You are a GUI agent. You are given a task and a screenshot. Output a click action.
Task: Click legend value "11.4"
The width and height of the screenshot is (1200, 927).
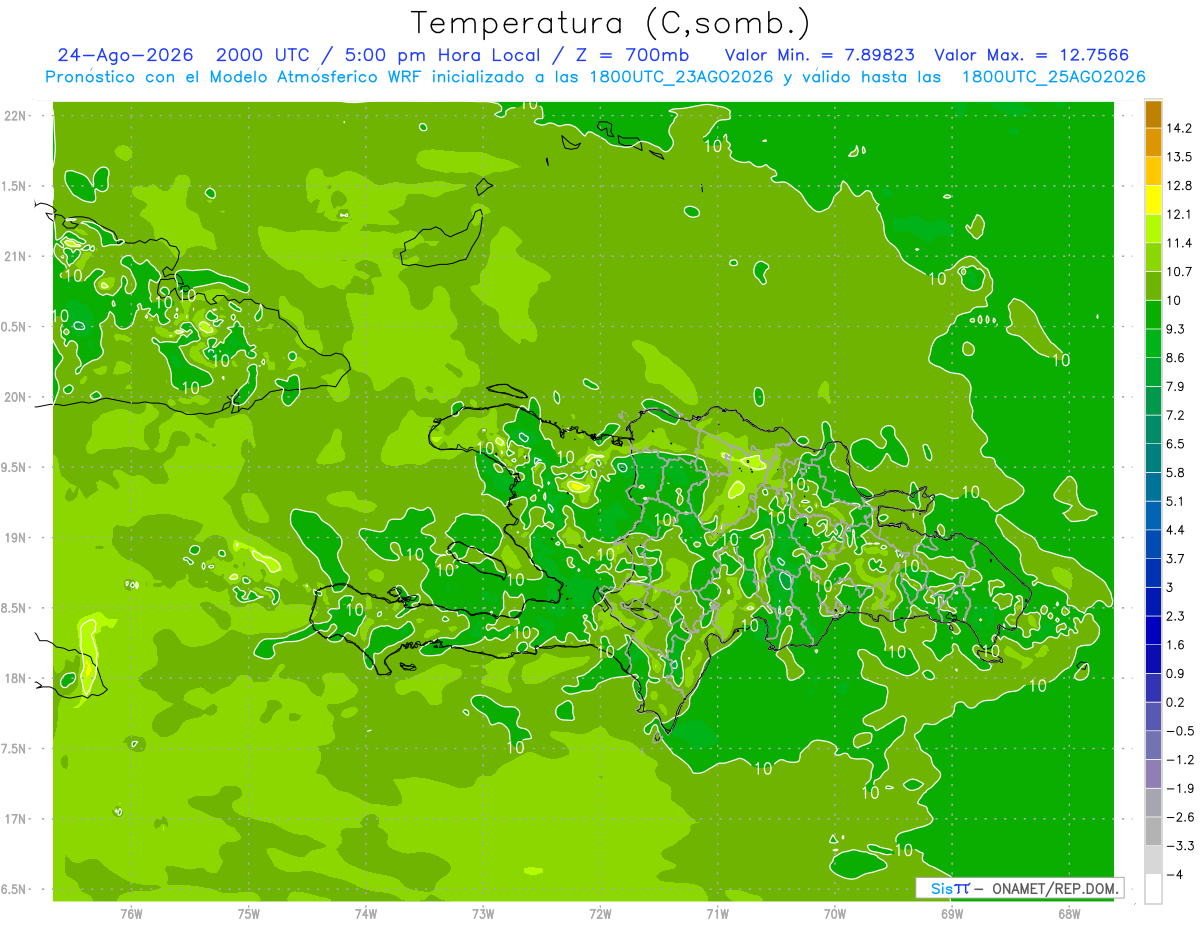click(x=1179, y=243)
